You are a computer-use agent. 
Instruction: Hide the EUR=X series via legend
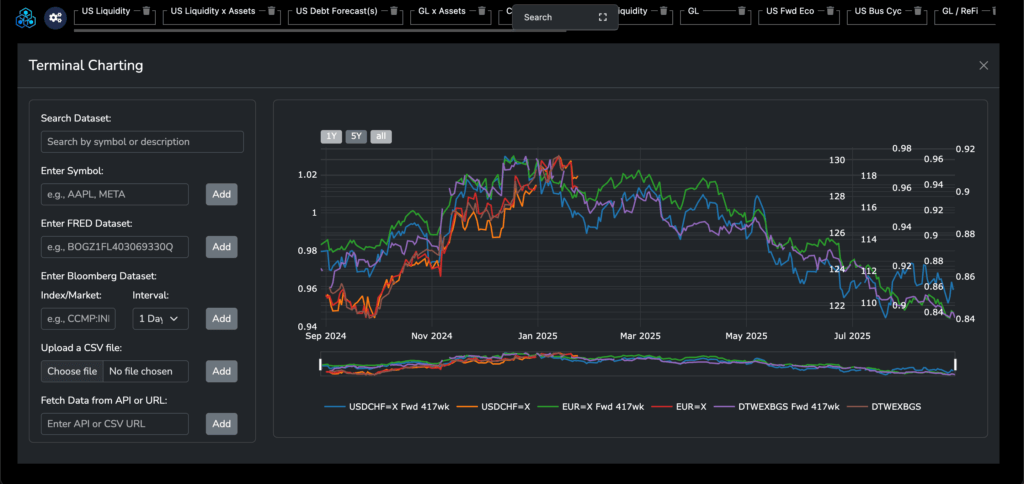click(x=691, y=407)
